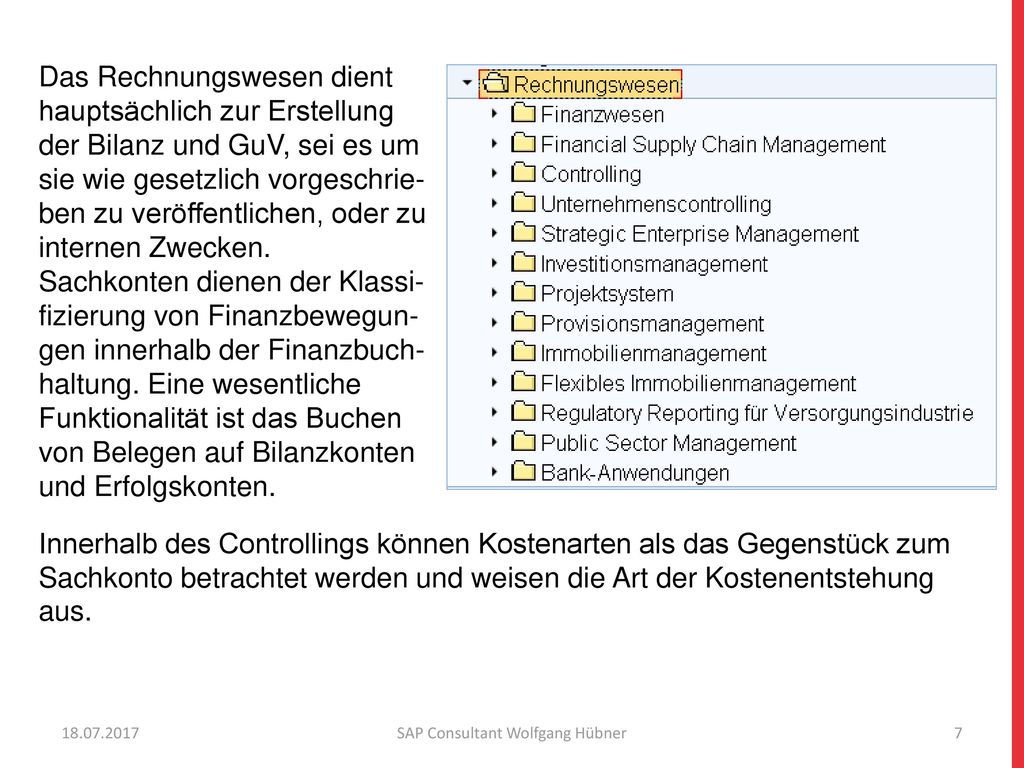Click the Bank-Anwendungen folder icon

(x=523, y=472)
